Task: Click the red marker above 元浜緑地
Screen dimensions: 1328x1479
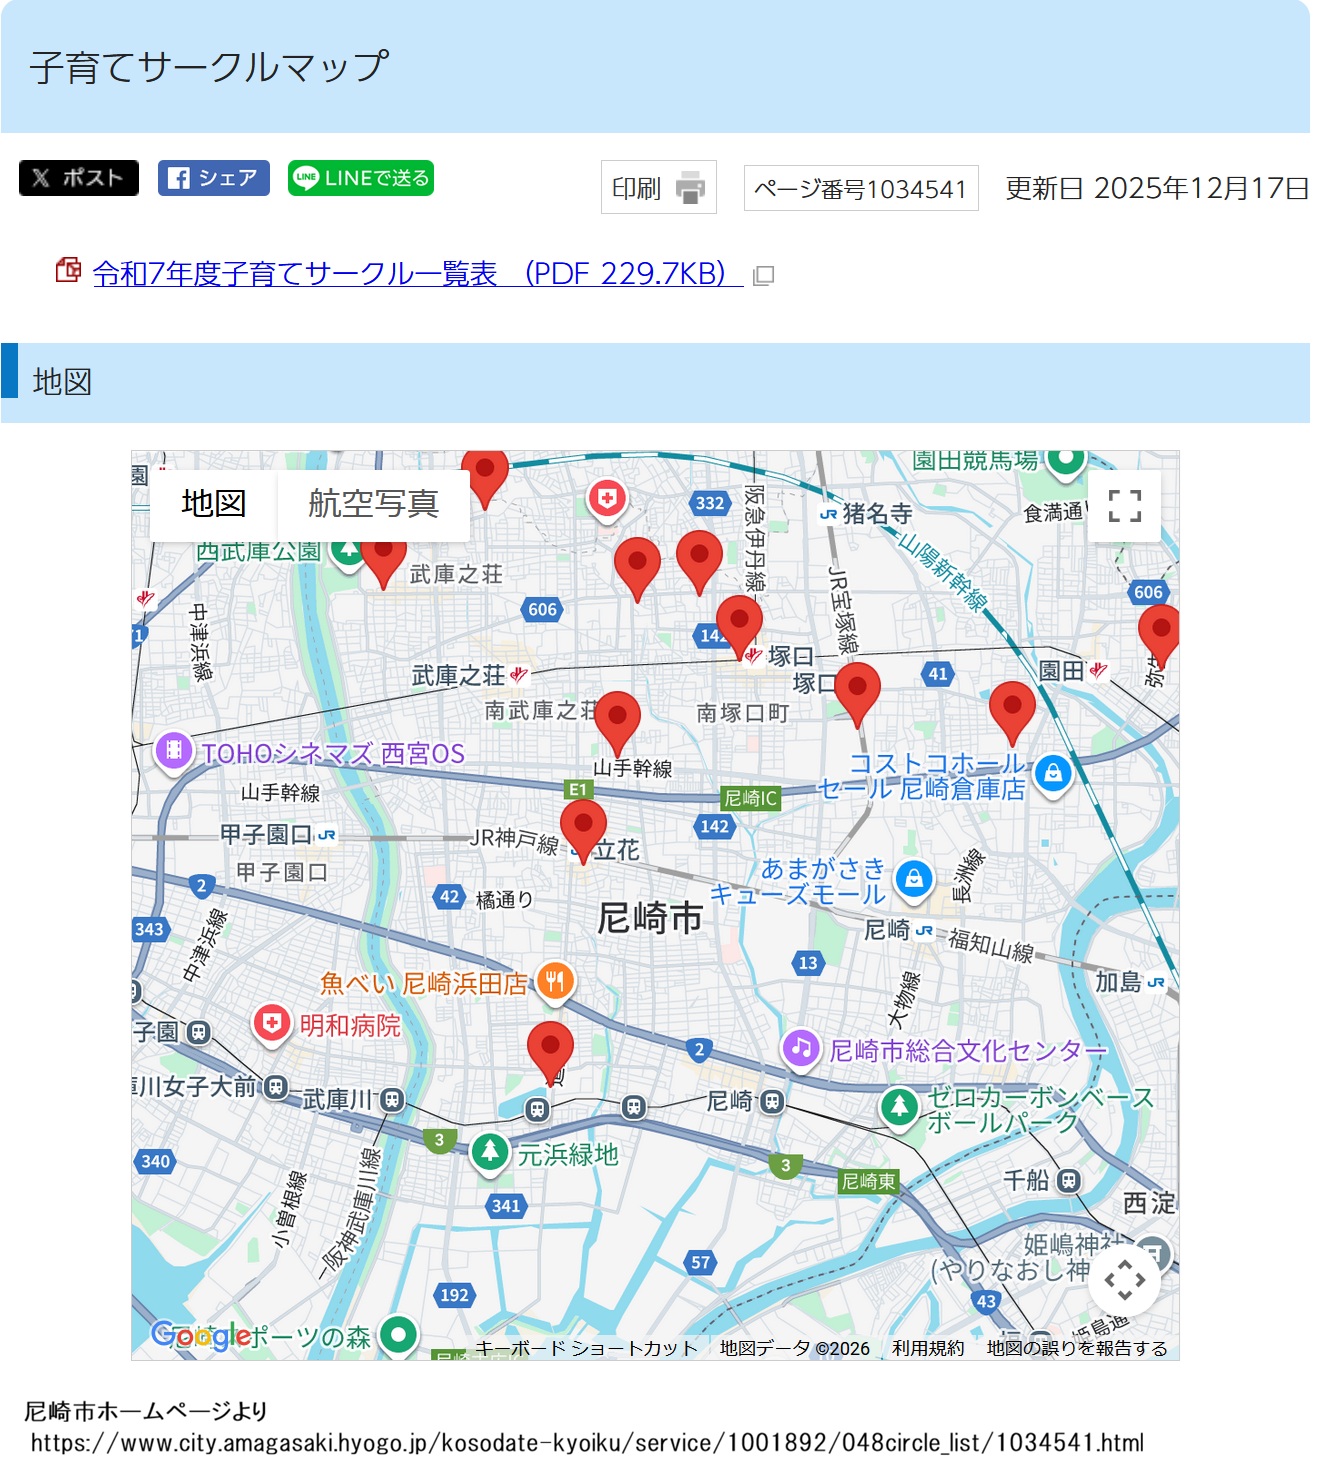Action: click(550, 1047)
